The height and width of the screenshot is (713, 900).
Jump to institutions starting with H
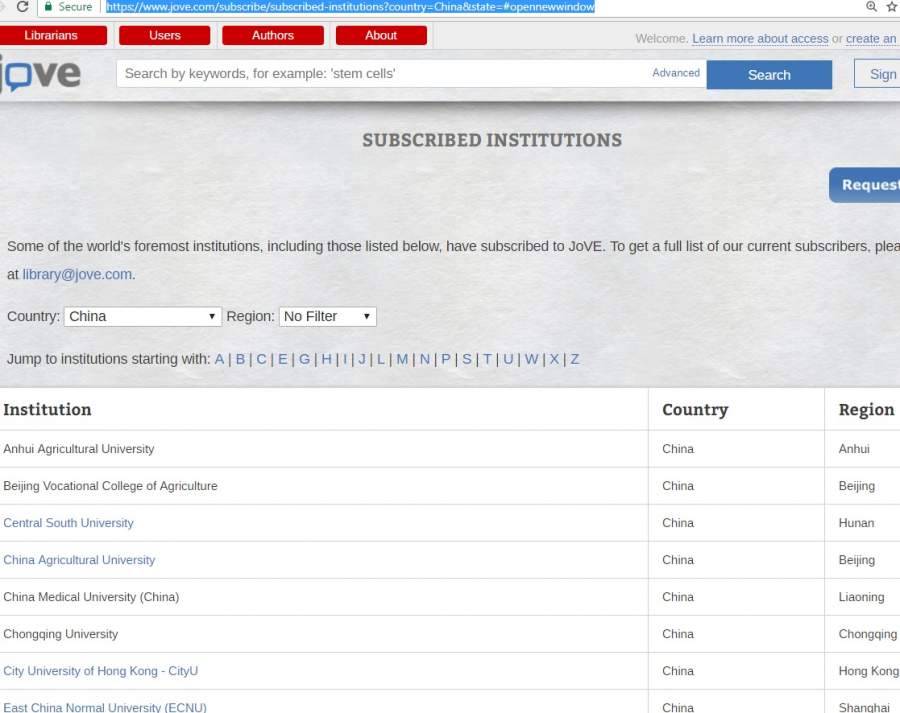pyautogui.click(x=326, y=359)
